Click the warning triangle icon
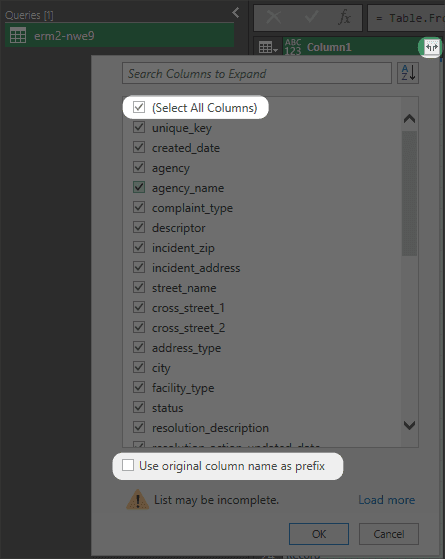Screen dimensions: 445x559 (x=138, y=499)
